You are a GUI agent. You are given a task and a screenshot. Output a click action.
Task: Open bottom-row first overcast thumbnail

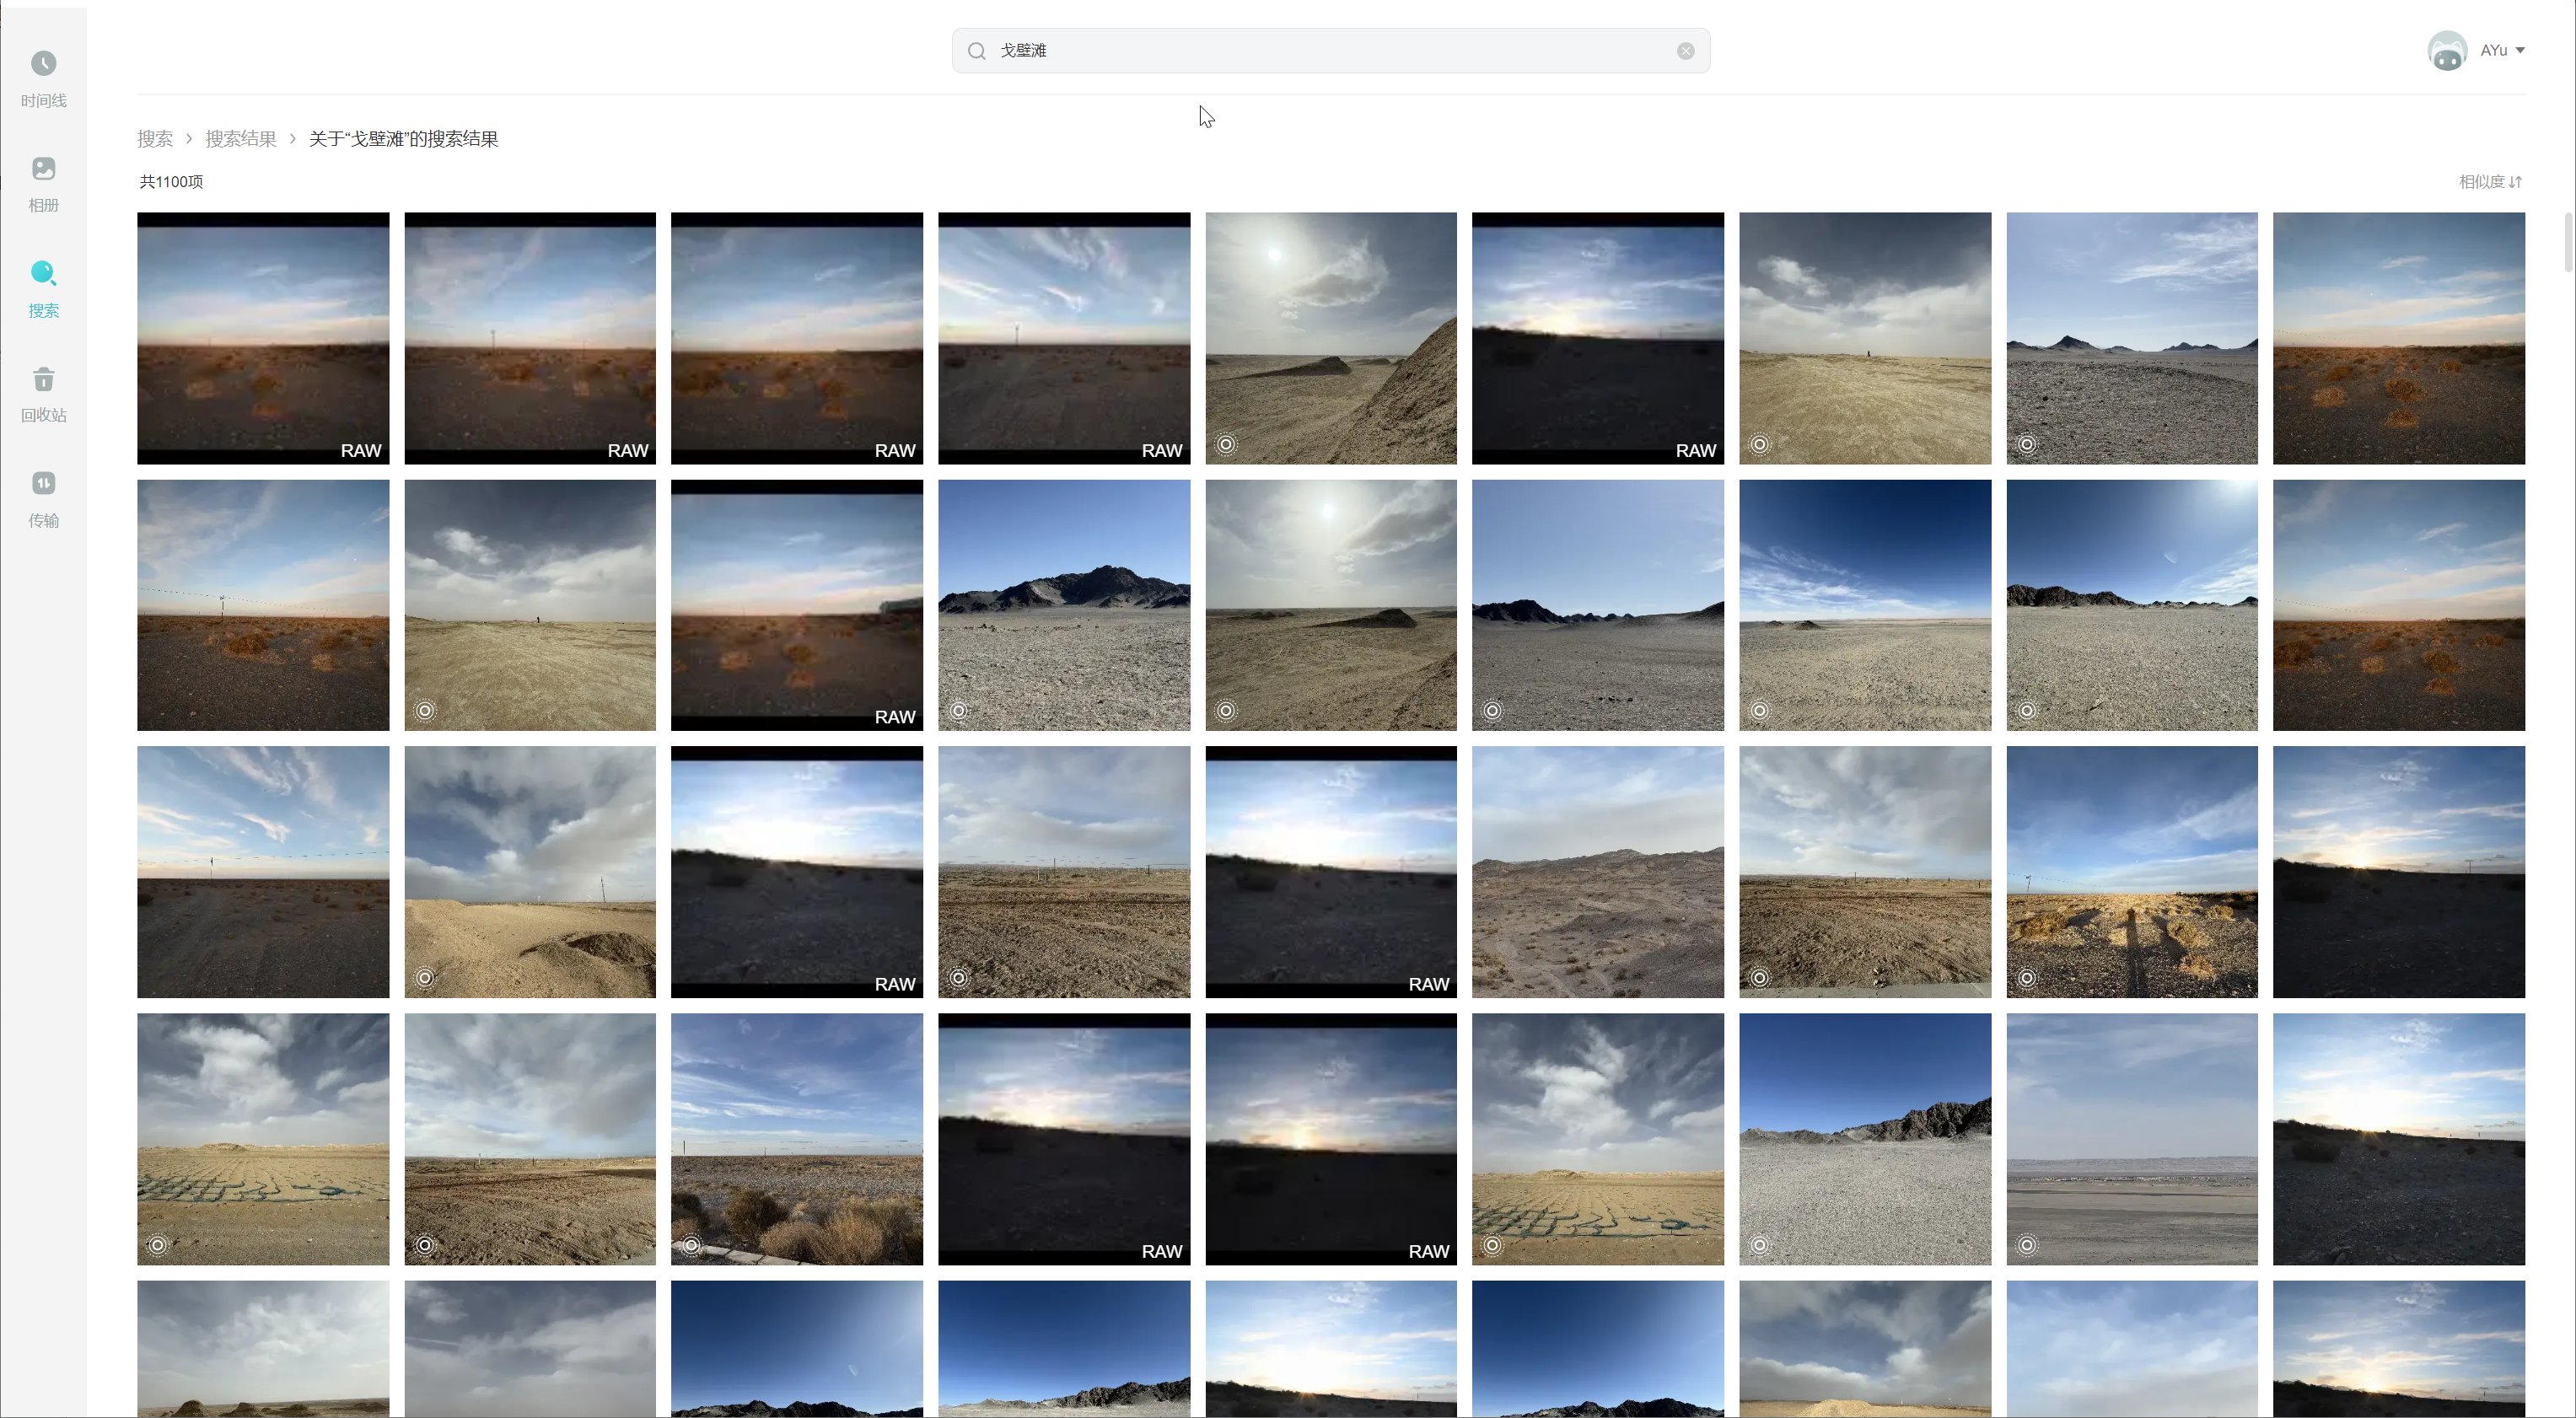point(263,1349)
